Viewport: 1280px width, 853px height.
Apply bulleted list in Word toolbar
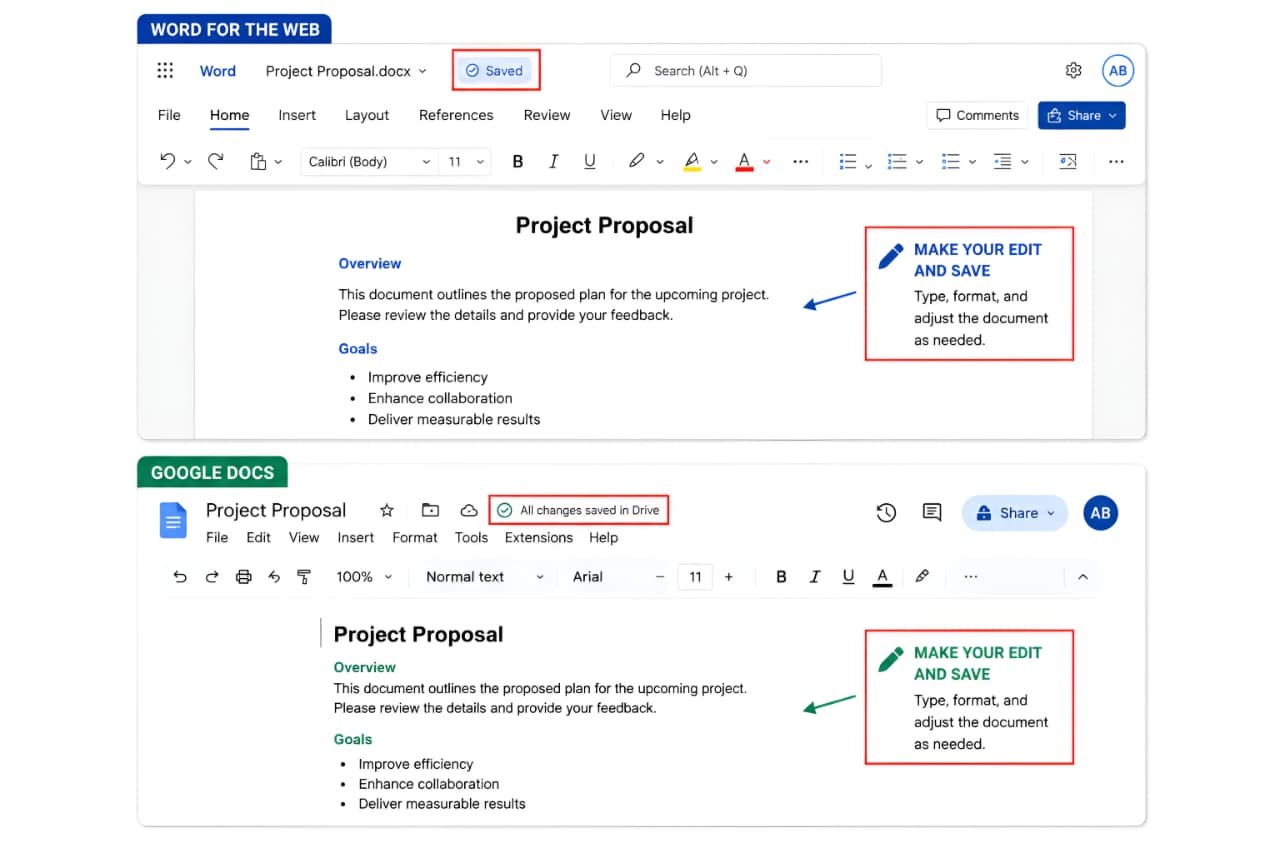(x=848, y=161)
